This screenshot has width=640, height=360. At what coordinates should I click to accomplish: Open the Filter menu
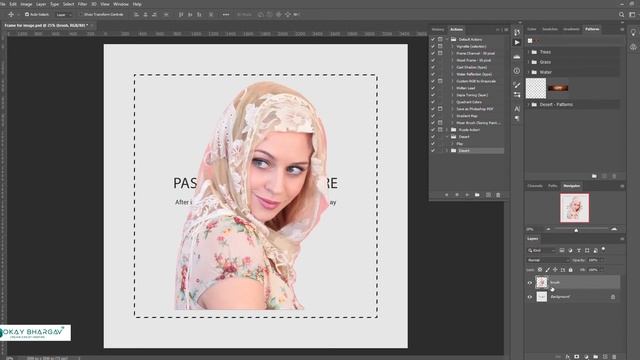[x=82, y=4]
